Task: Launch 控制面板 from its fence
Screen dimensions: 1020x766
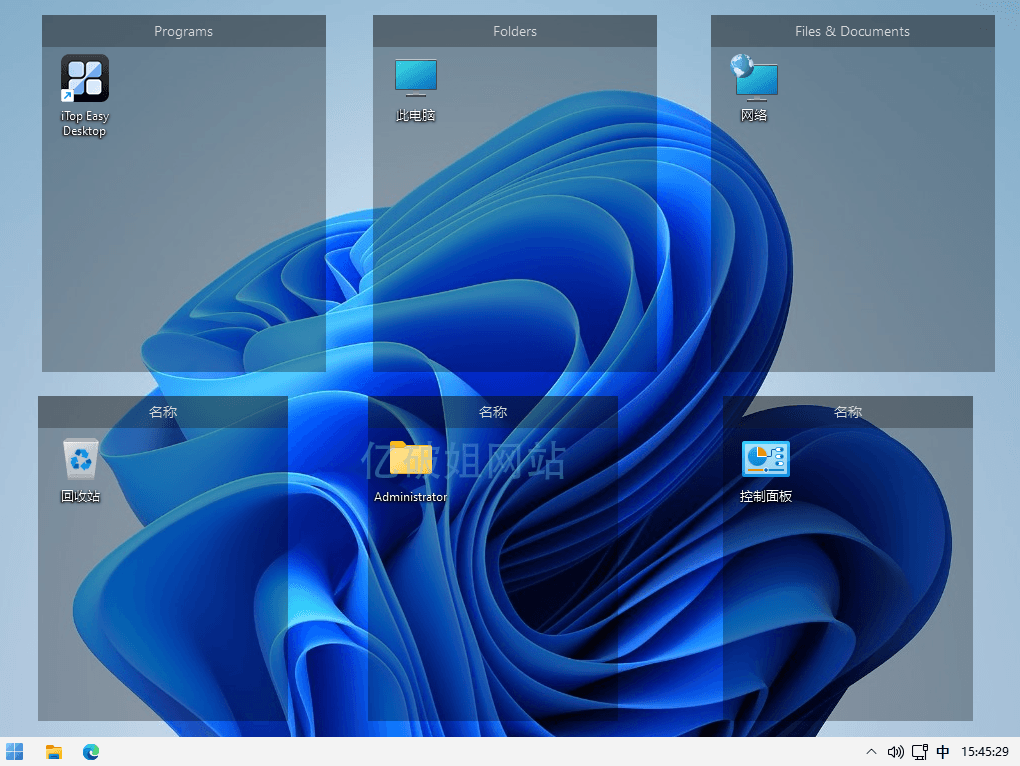Action: coord(765,458)
